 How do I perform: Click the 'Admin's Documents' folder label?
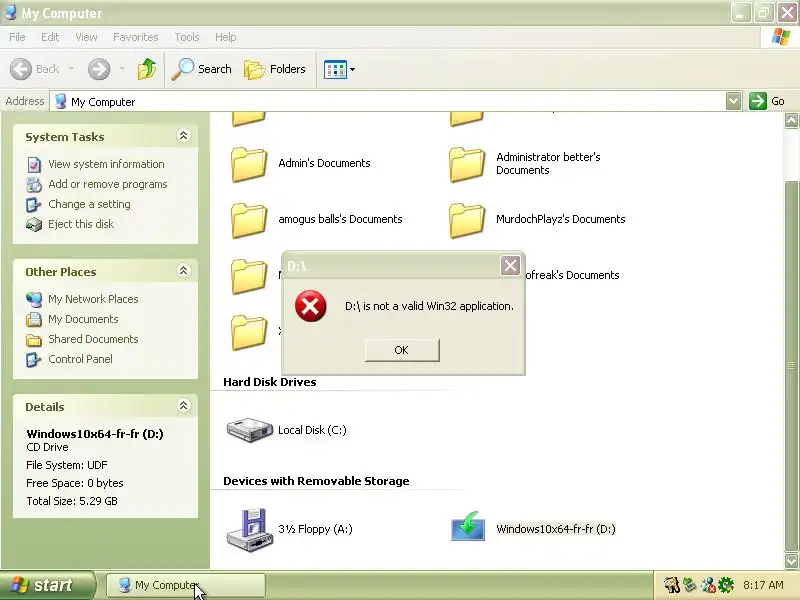coord(324,163)
